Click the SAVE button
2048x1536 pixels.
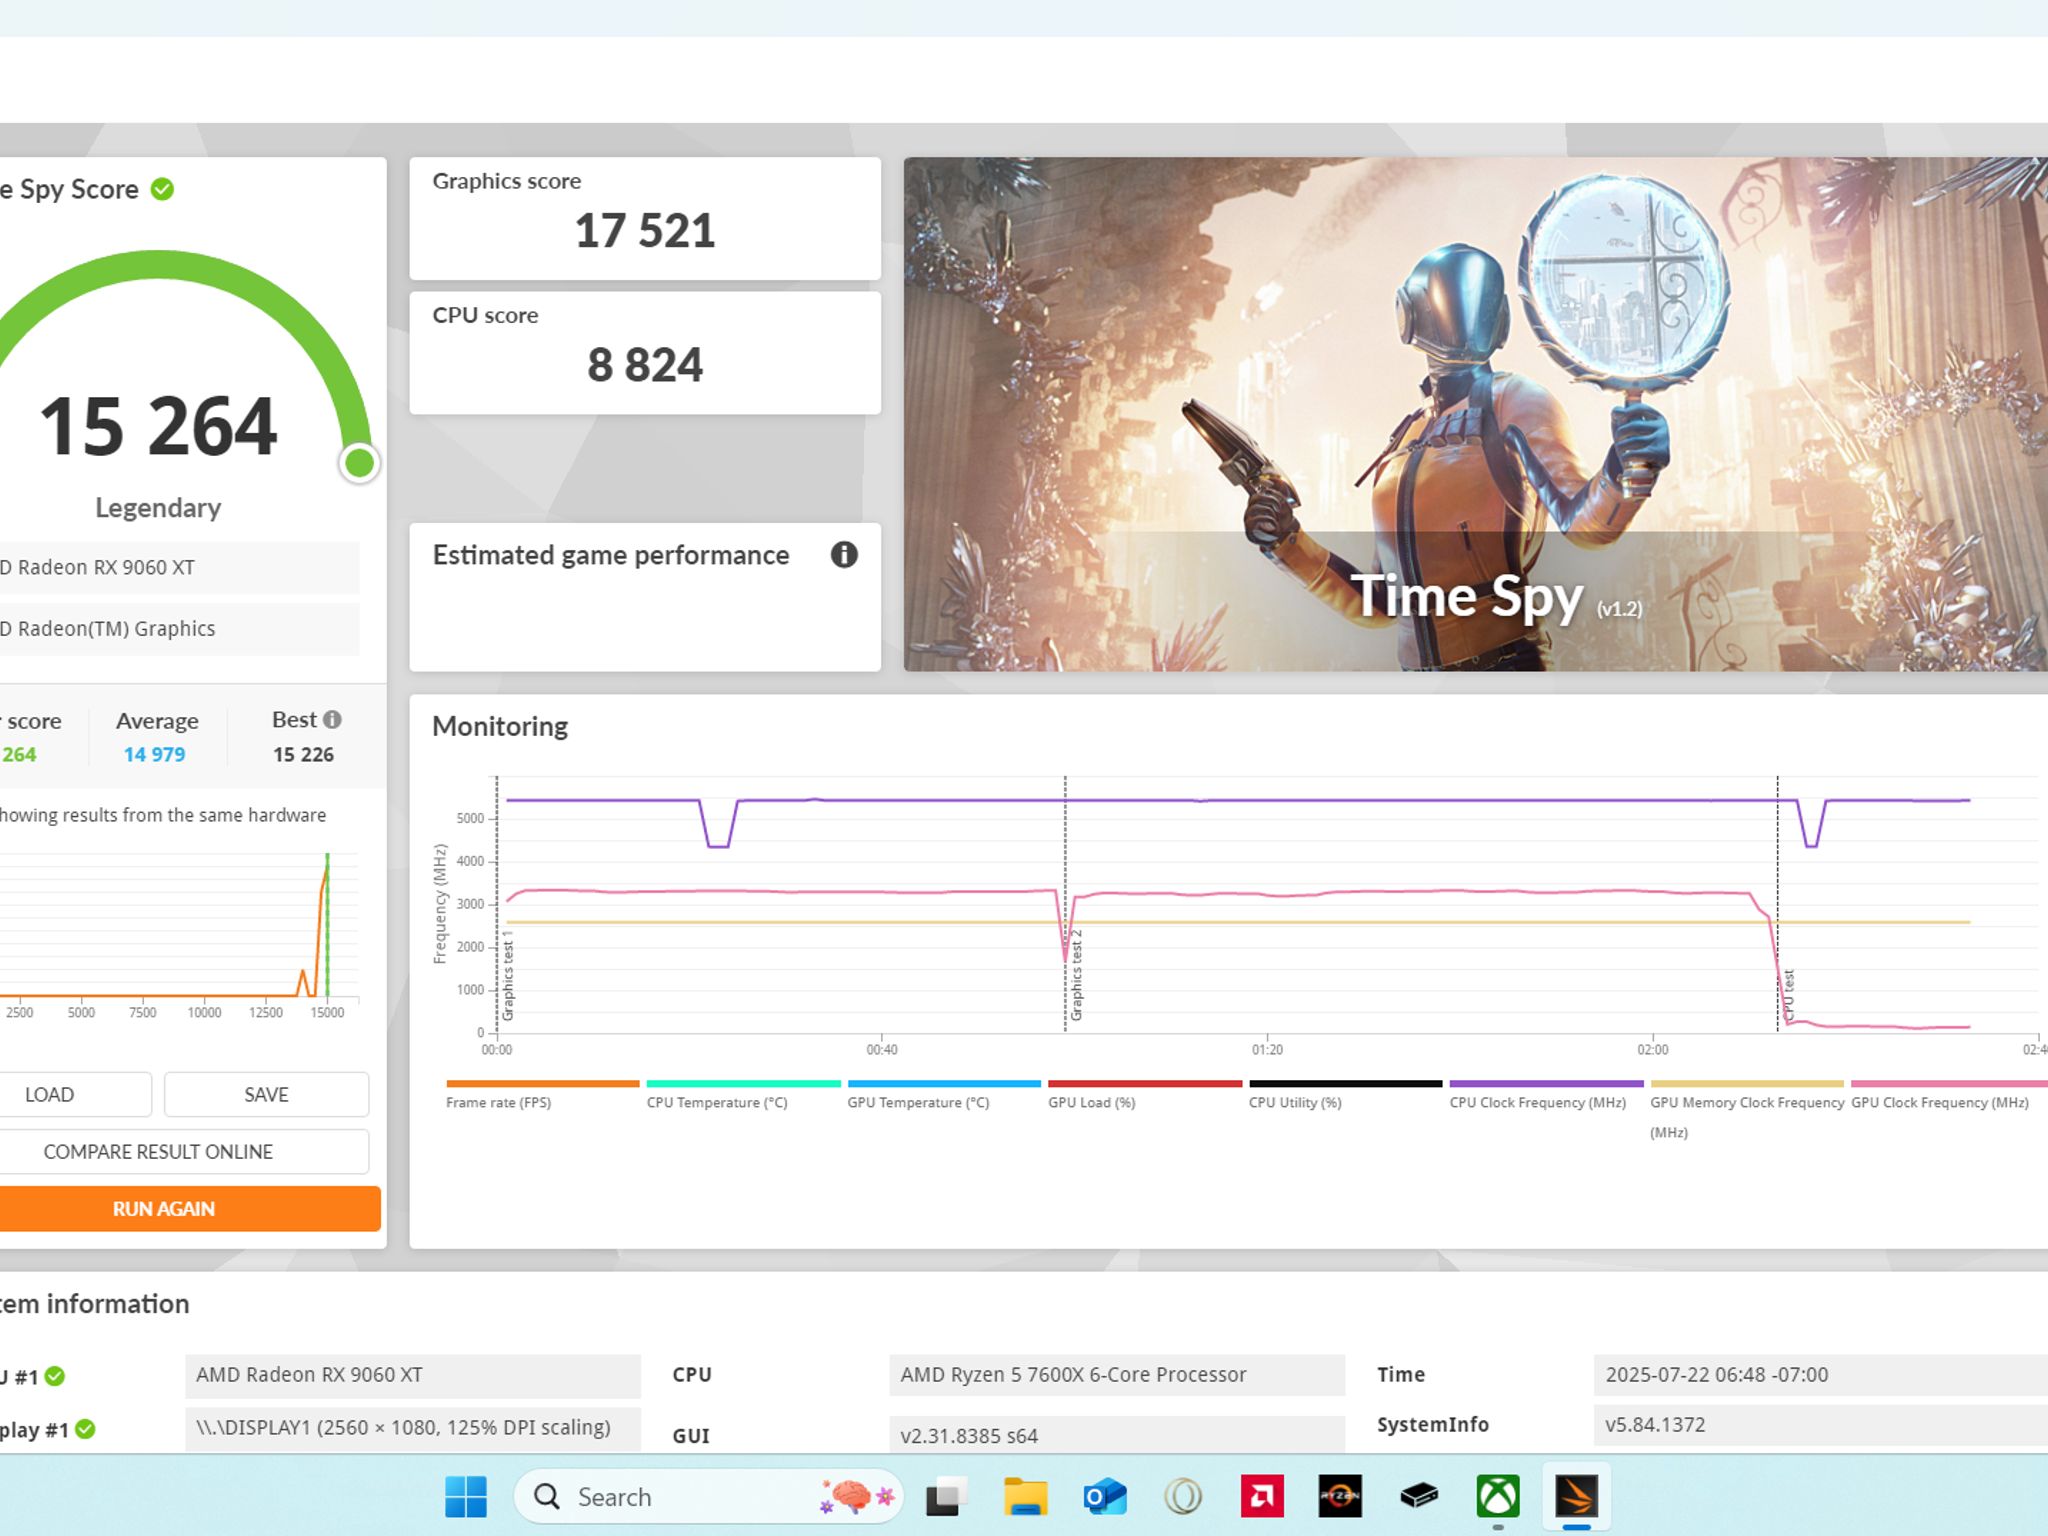(x=266, y=1095)
